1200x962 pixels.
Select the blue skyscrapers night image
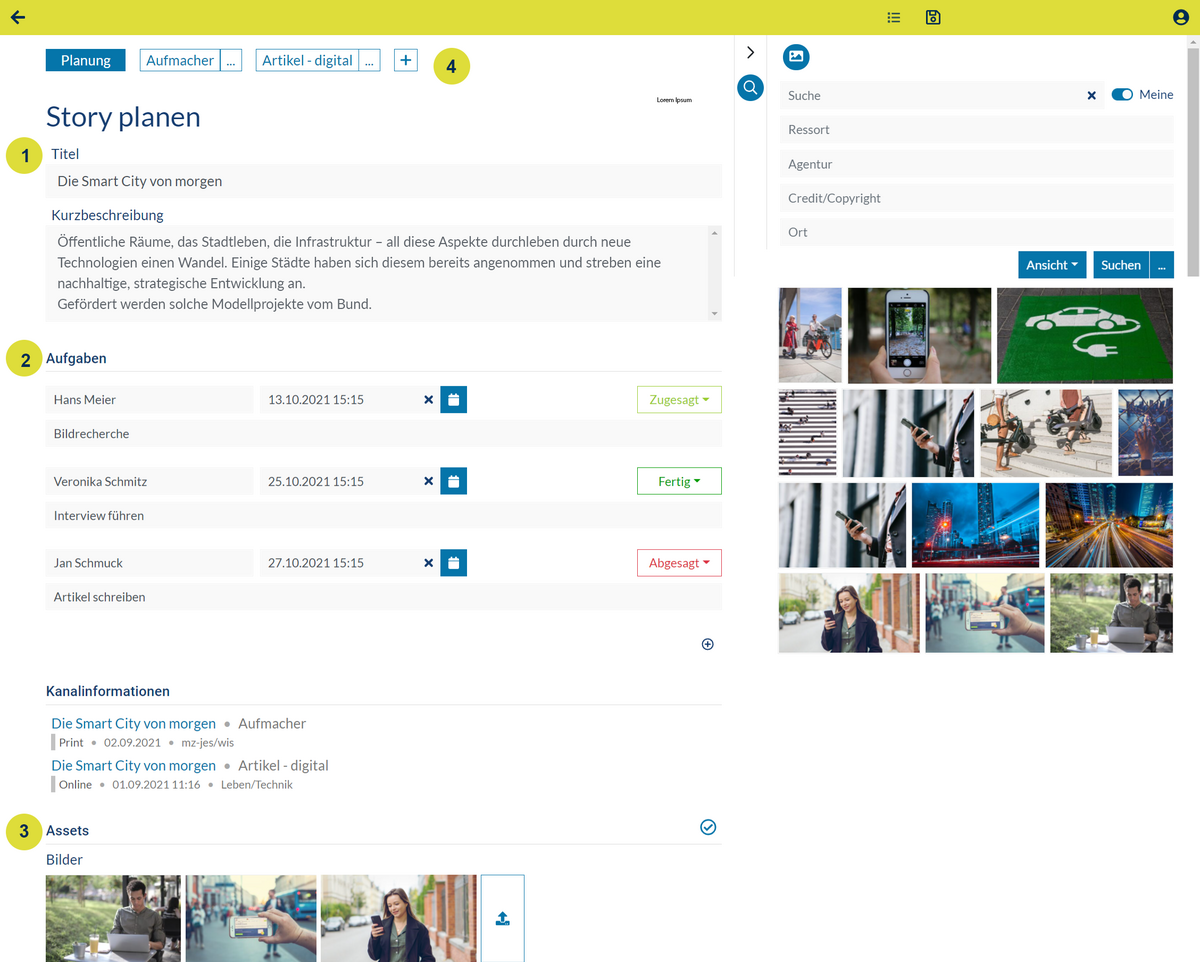point(976,525)
